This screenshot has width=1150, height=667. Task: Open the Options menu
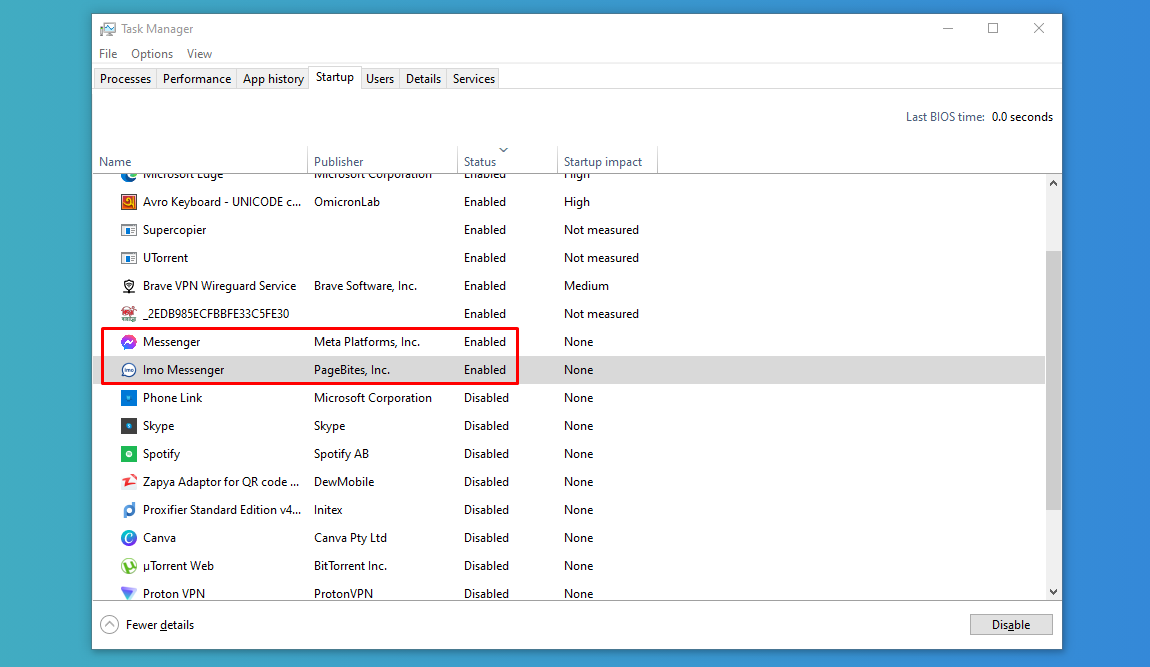[x=152, y=54]
